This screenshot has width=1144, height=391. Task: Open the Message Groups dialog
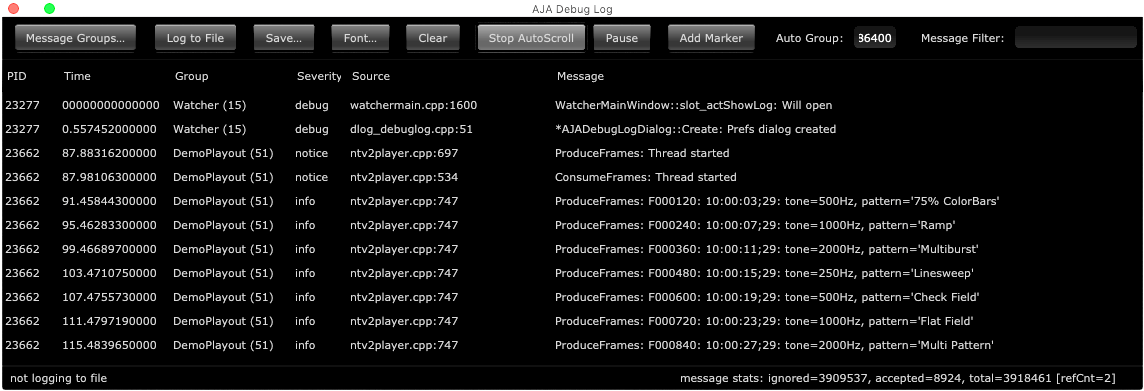point(75,38)
